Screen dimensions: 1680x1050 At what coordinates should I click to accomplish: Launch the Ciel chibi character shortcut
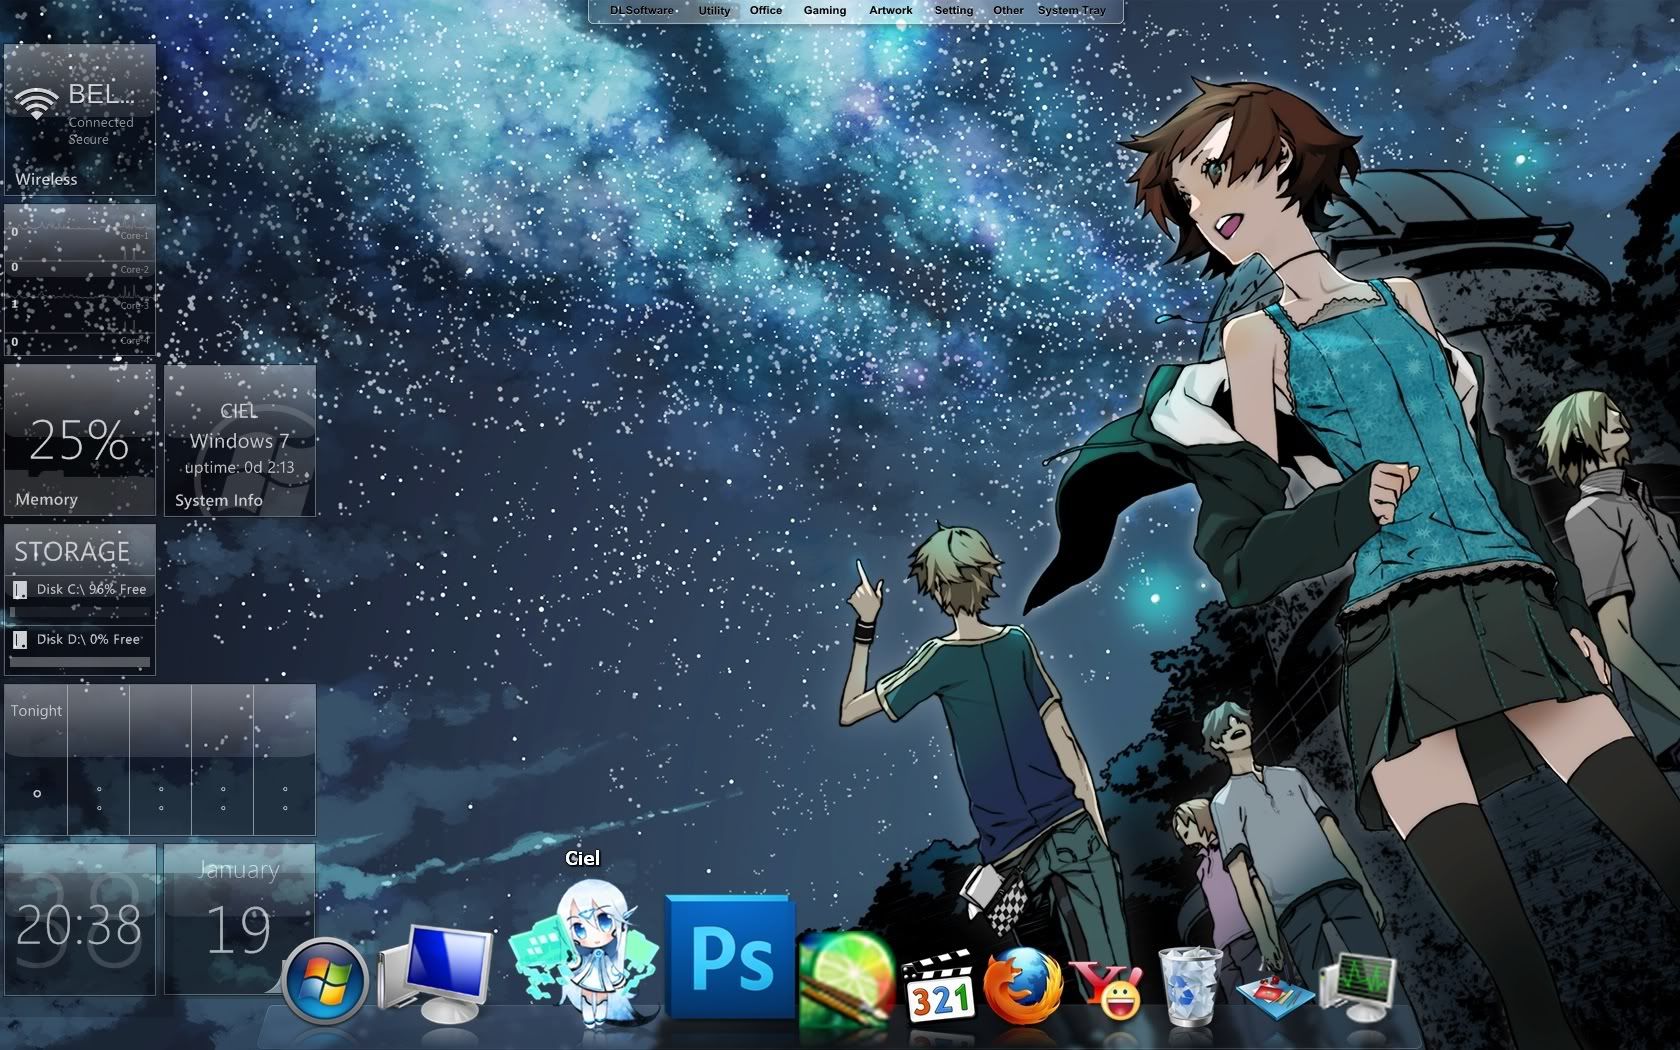pyautogui.click(x=586, y=953)
